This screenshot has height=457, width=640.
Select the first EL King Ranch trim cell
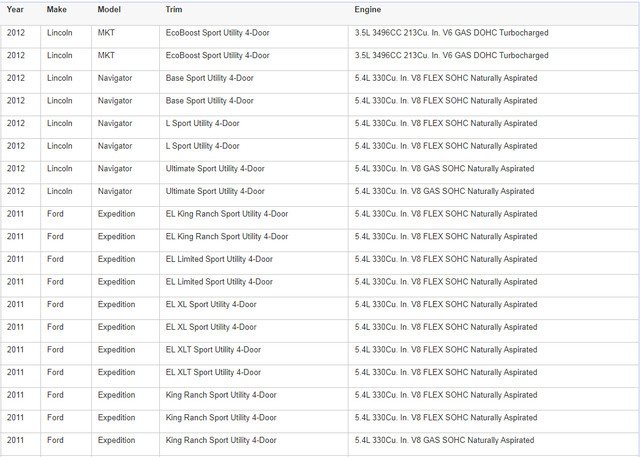[226, 214]
